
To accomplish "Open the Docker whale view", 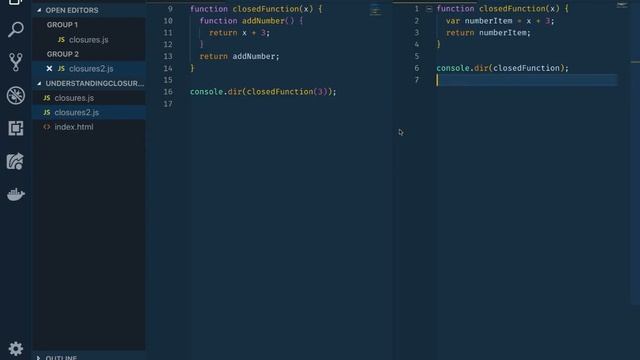I will pos(16,194).
